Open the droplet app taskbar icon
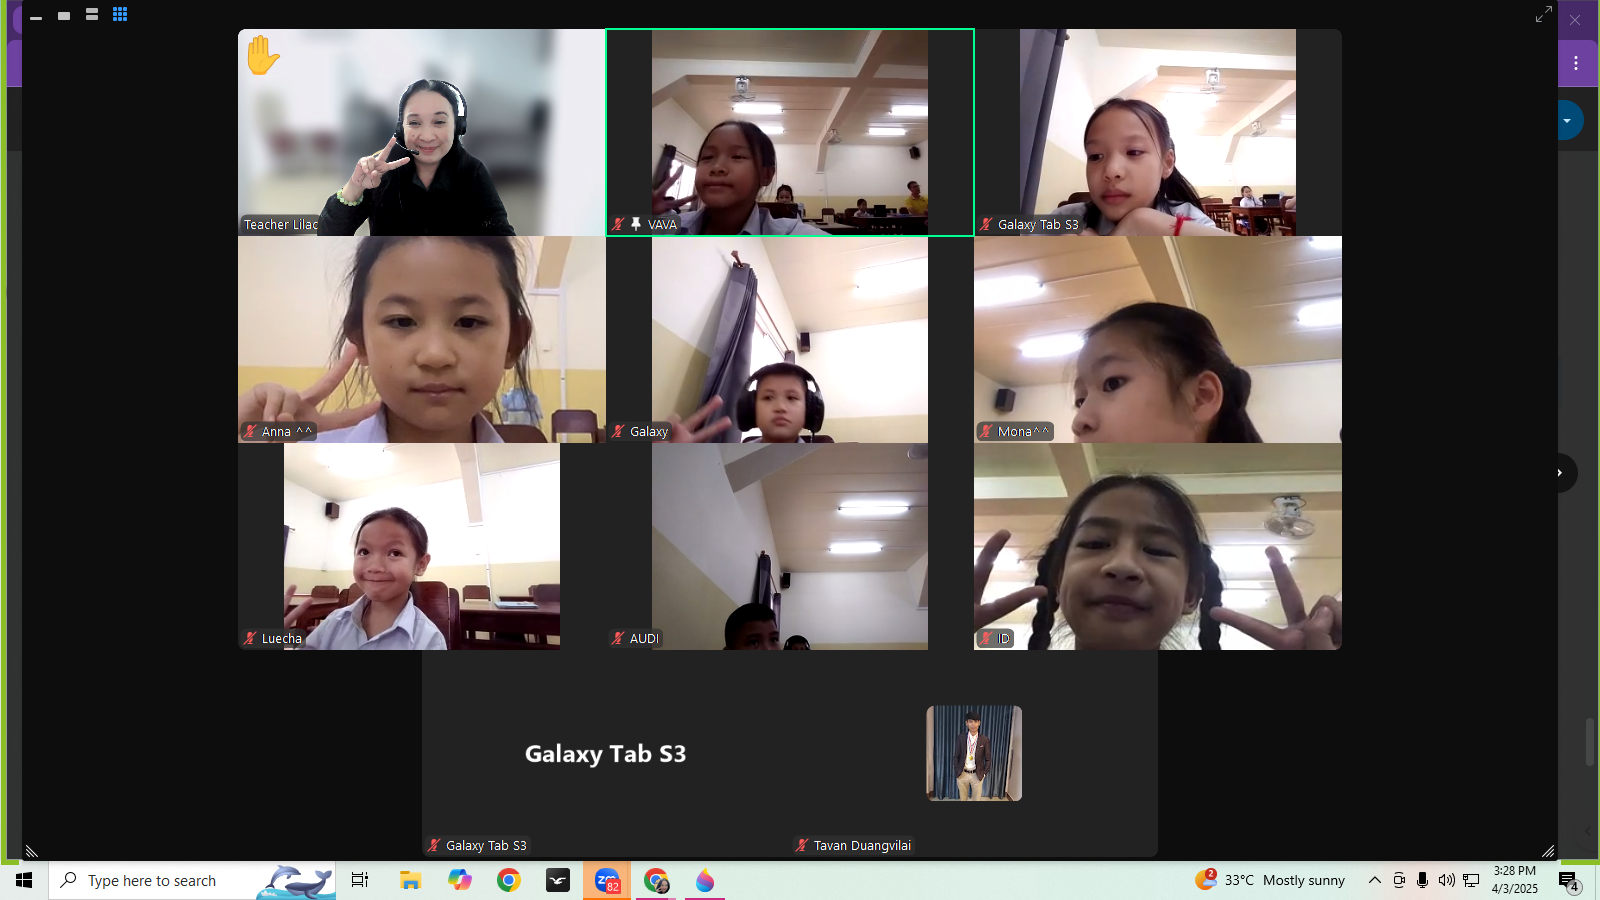Screen dimensions: 1600x900 (x=705, y=880)
